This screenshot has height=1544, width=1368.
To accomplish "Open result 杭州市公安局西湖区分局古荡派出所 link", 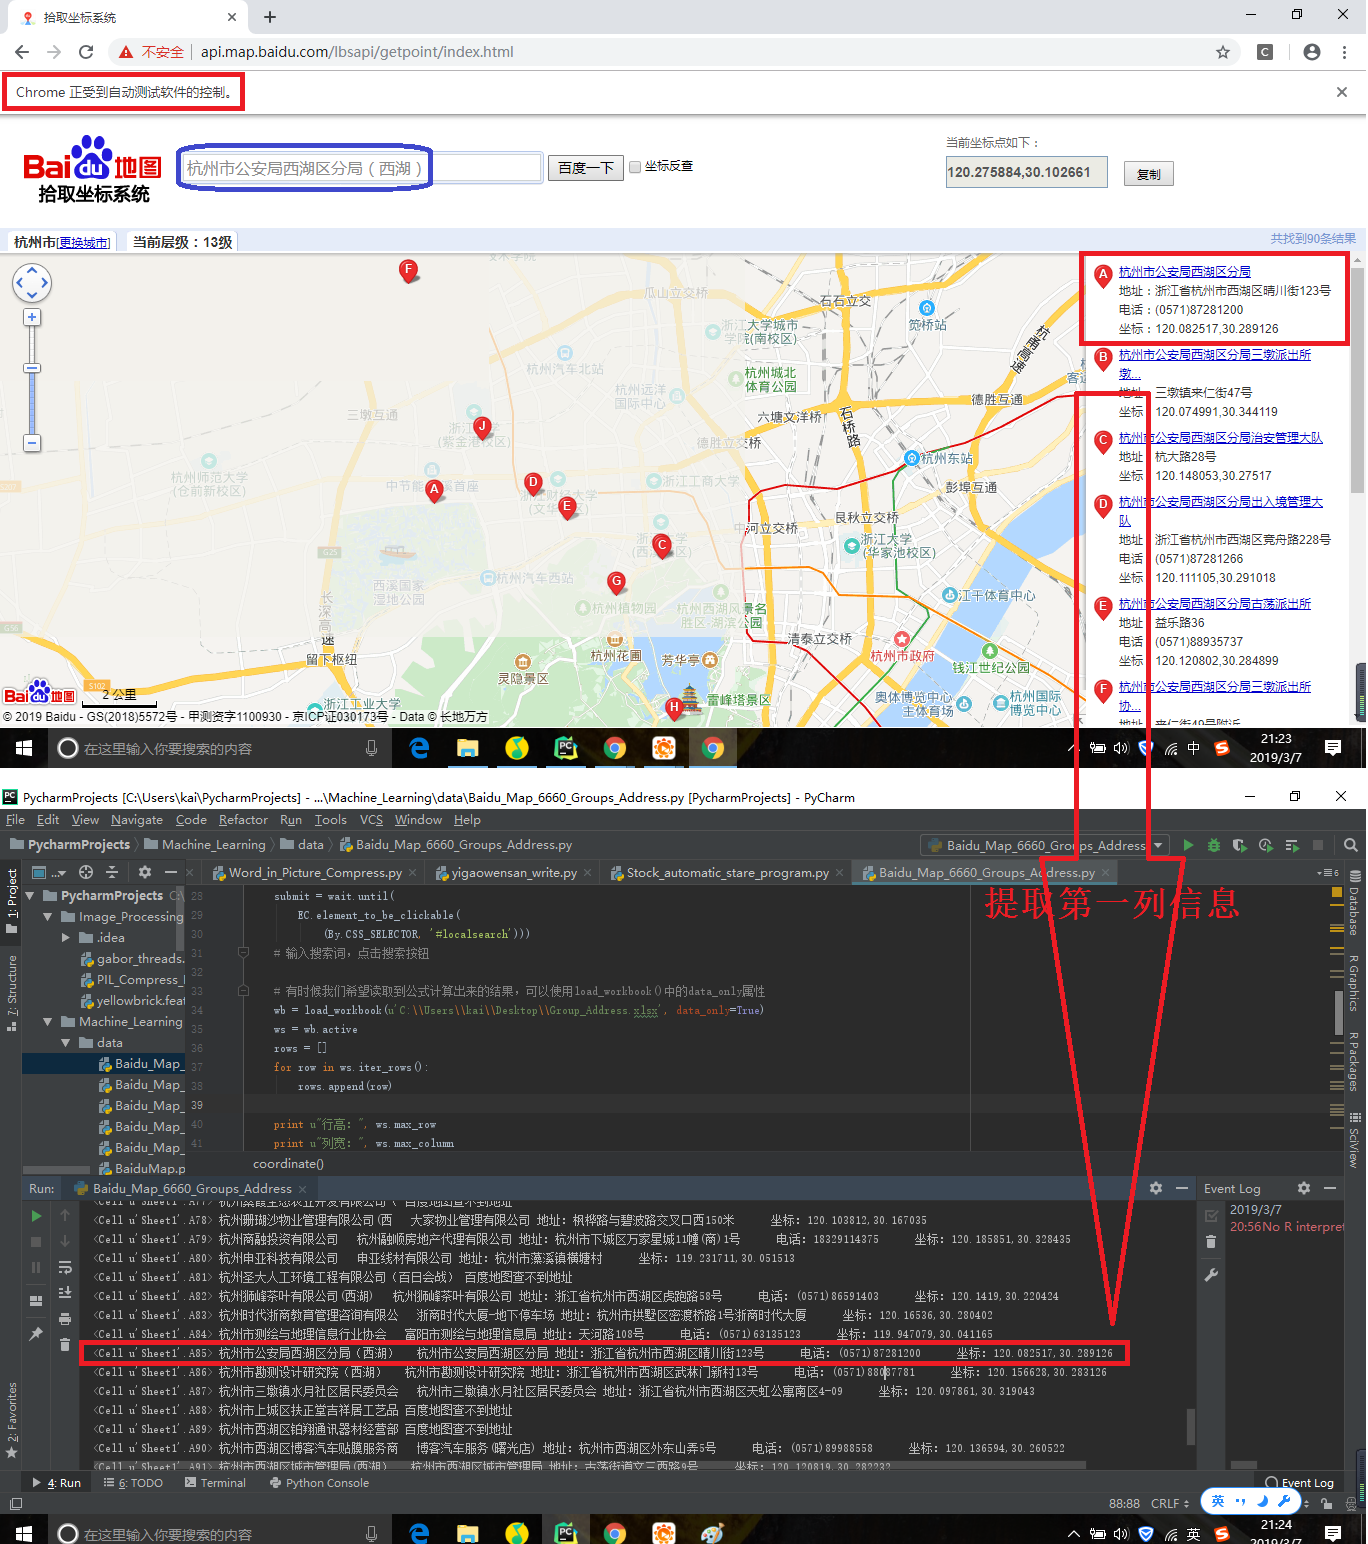I will point(1214,604).
